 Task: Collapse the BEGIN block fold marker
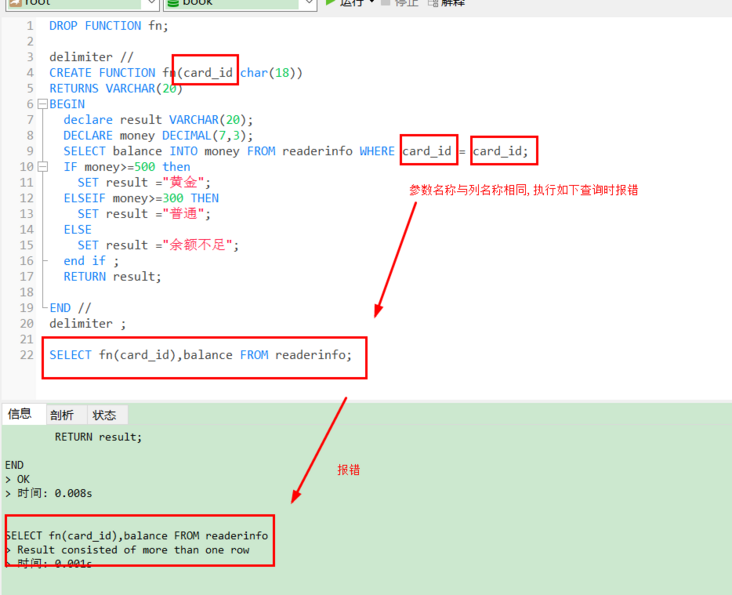pyautogui.click(x=42, y=104)
